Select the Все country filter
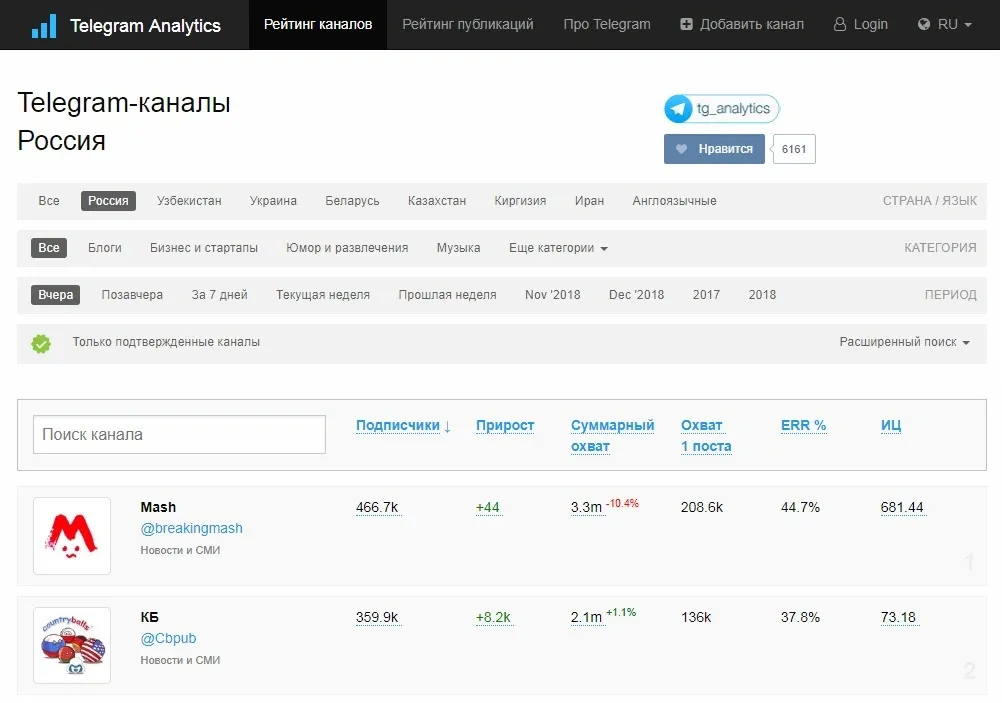Screen dimensions: 1002x703 pyautogui.click(x=49, y=201)
